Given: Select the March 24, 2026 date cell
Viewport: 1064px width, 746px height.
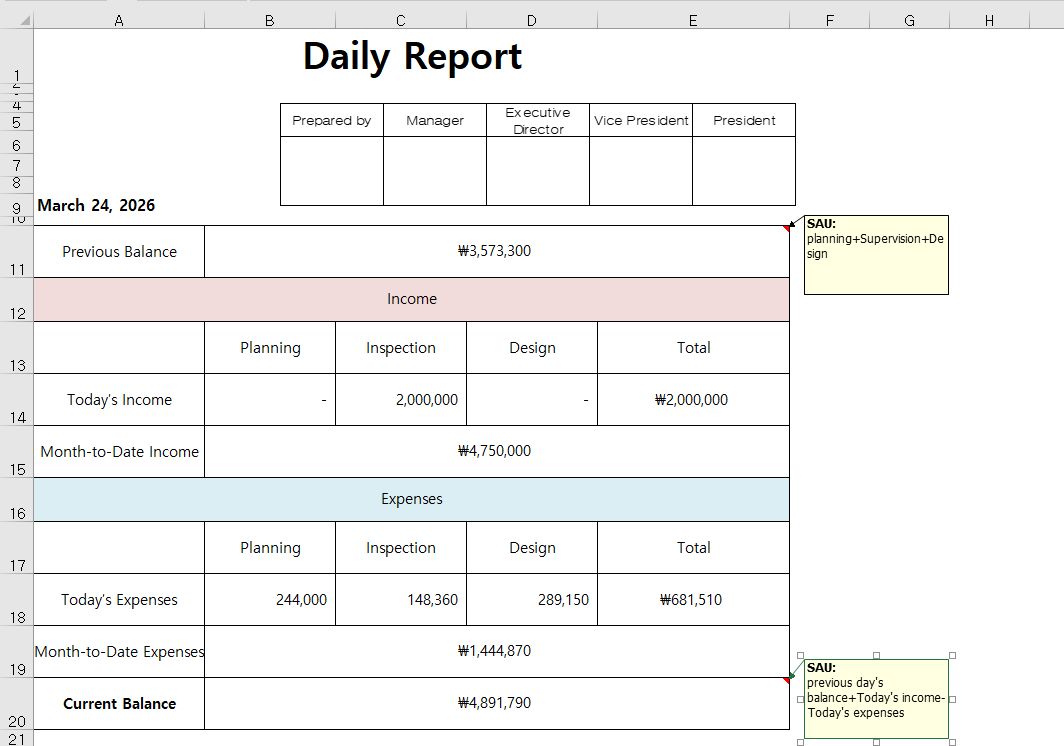Looking at the screenshot, I should point(97,206).
